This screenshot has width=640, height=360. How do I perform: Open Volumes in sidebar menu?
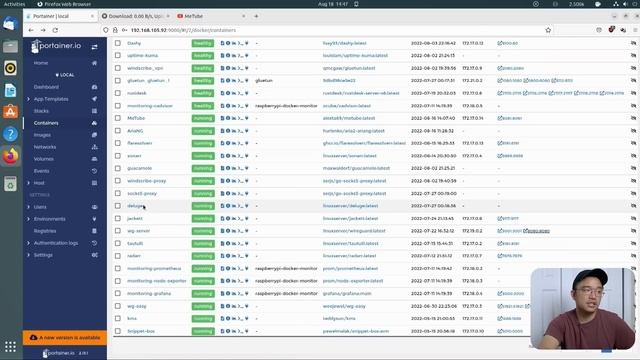tap(44, 159)
